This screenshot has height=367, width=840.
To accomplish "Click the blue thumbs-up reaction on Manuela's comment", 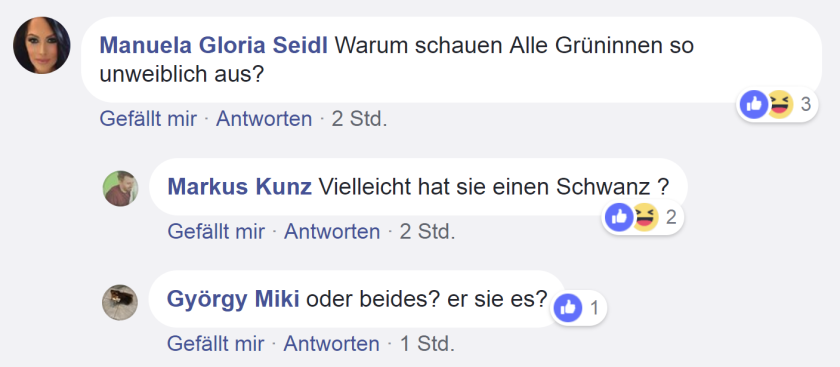I will [x=754, y=104].
